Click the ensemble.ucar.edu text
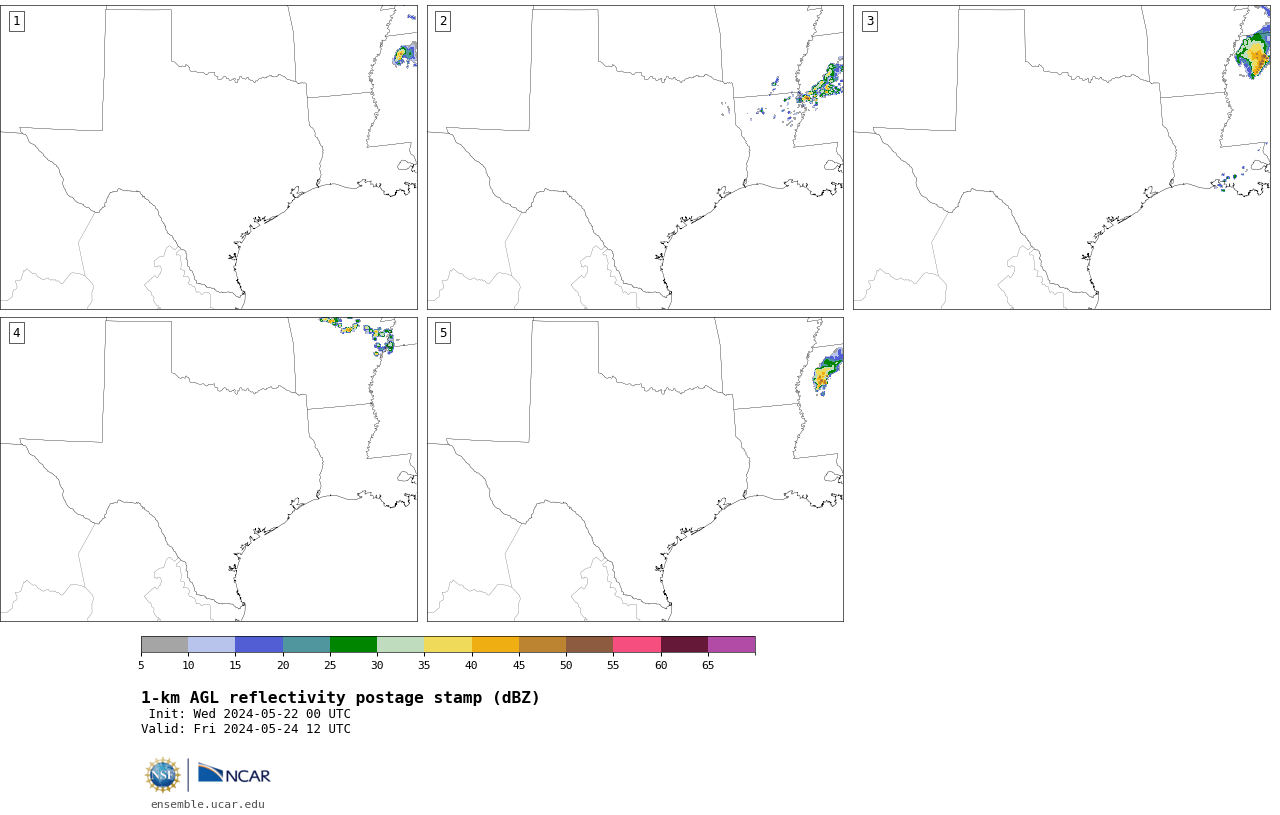The image size is (1280, 815). [208, 804]
